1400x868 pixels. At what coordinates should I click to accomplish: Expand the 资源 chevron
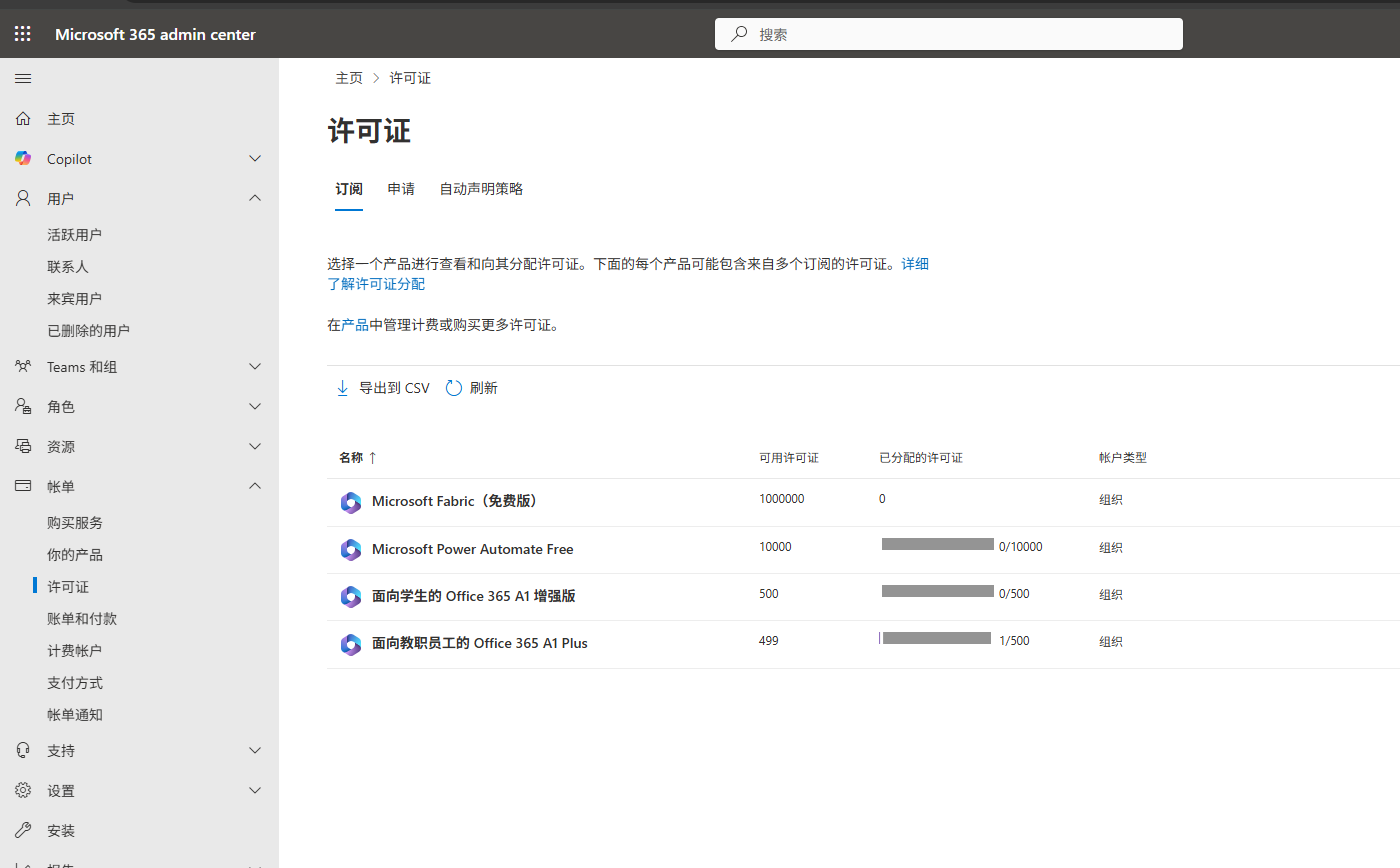click(255, 447)
